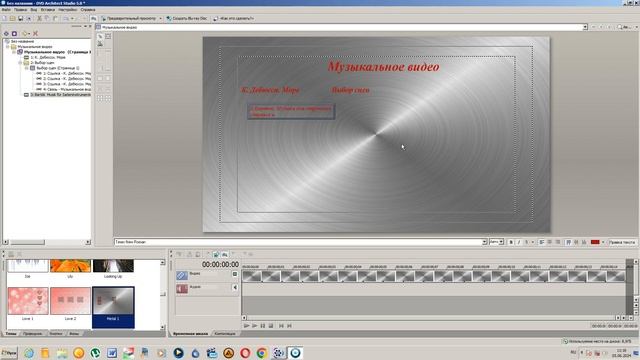Align text right
This screenshot has height=360, width=640.
coord(558,242)
